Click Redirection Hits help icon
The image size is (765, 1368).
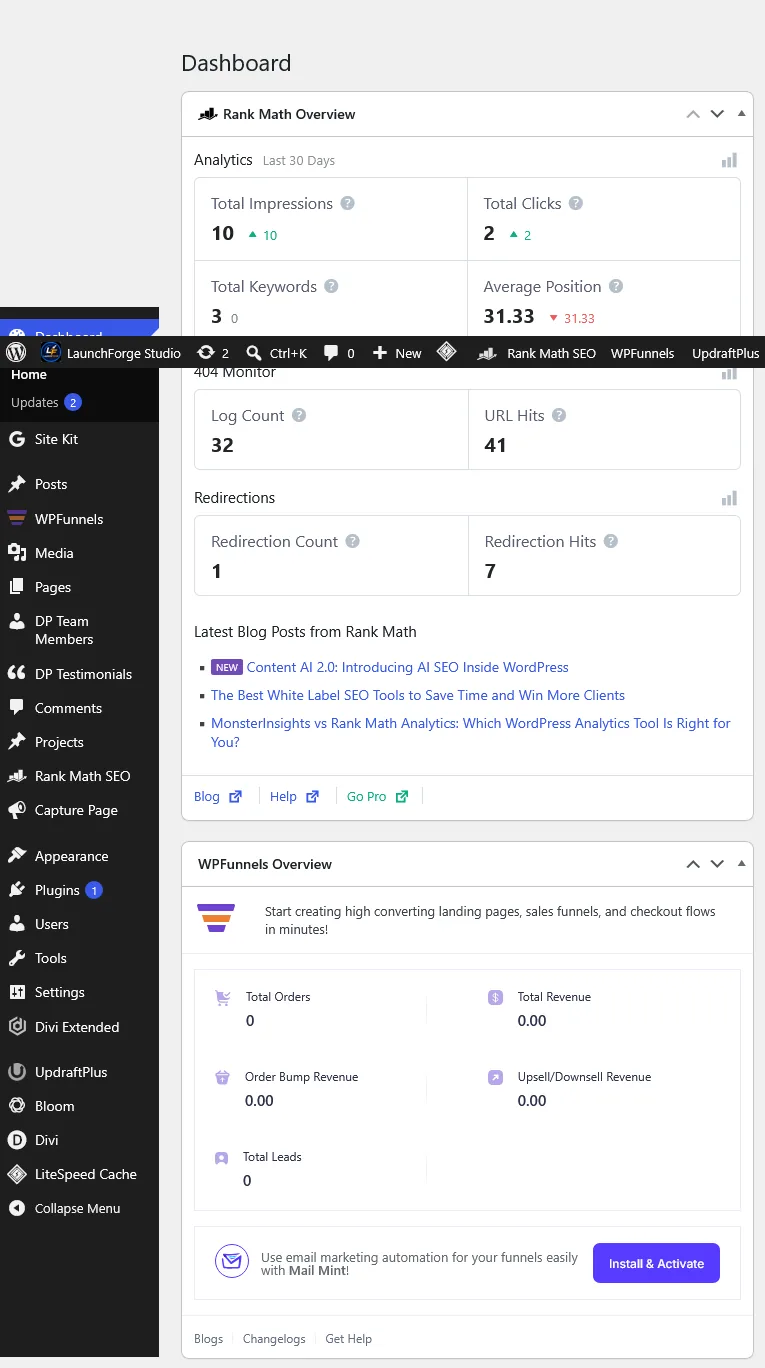click(x=611, y=541)
